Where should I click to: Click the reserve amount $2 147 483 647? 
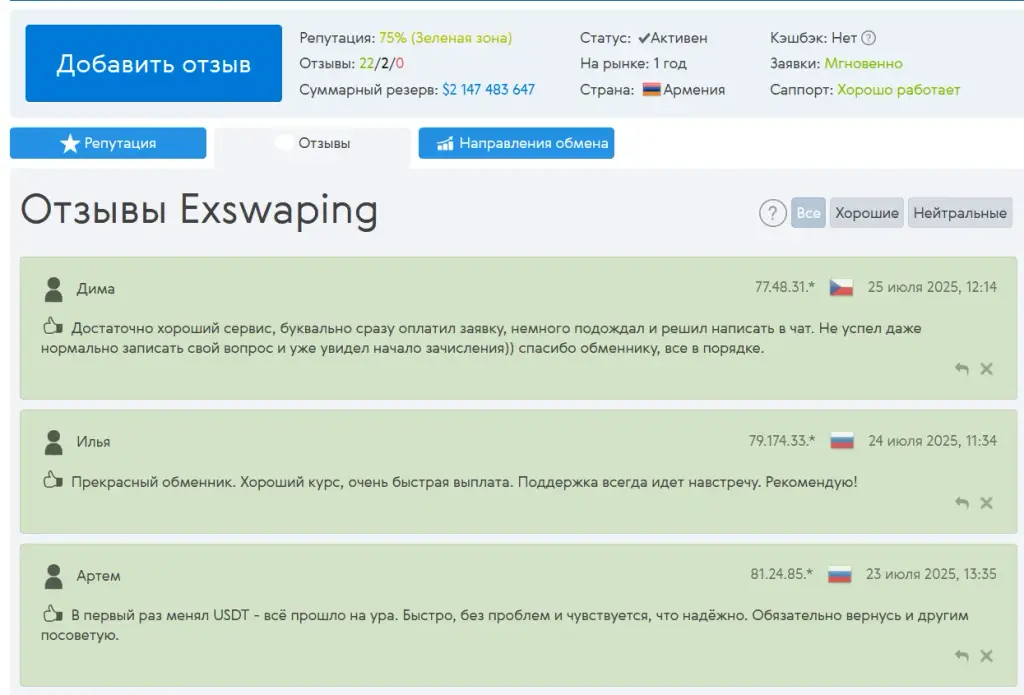[x=488, y=89]
